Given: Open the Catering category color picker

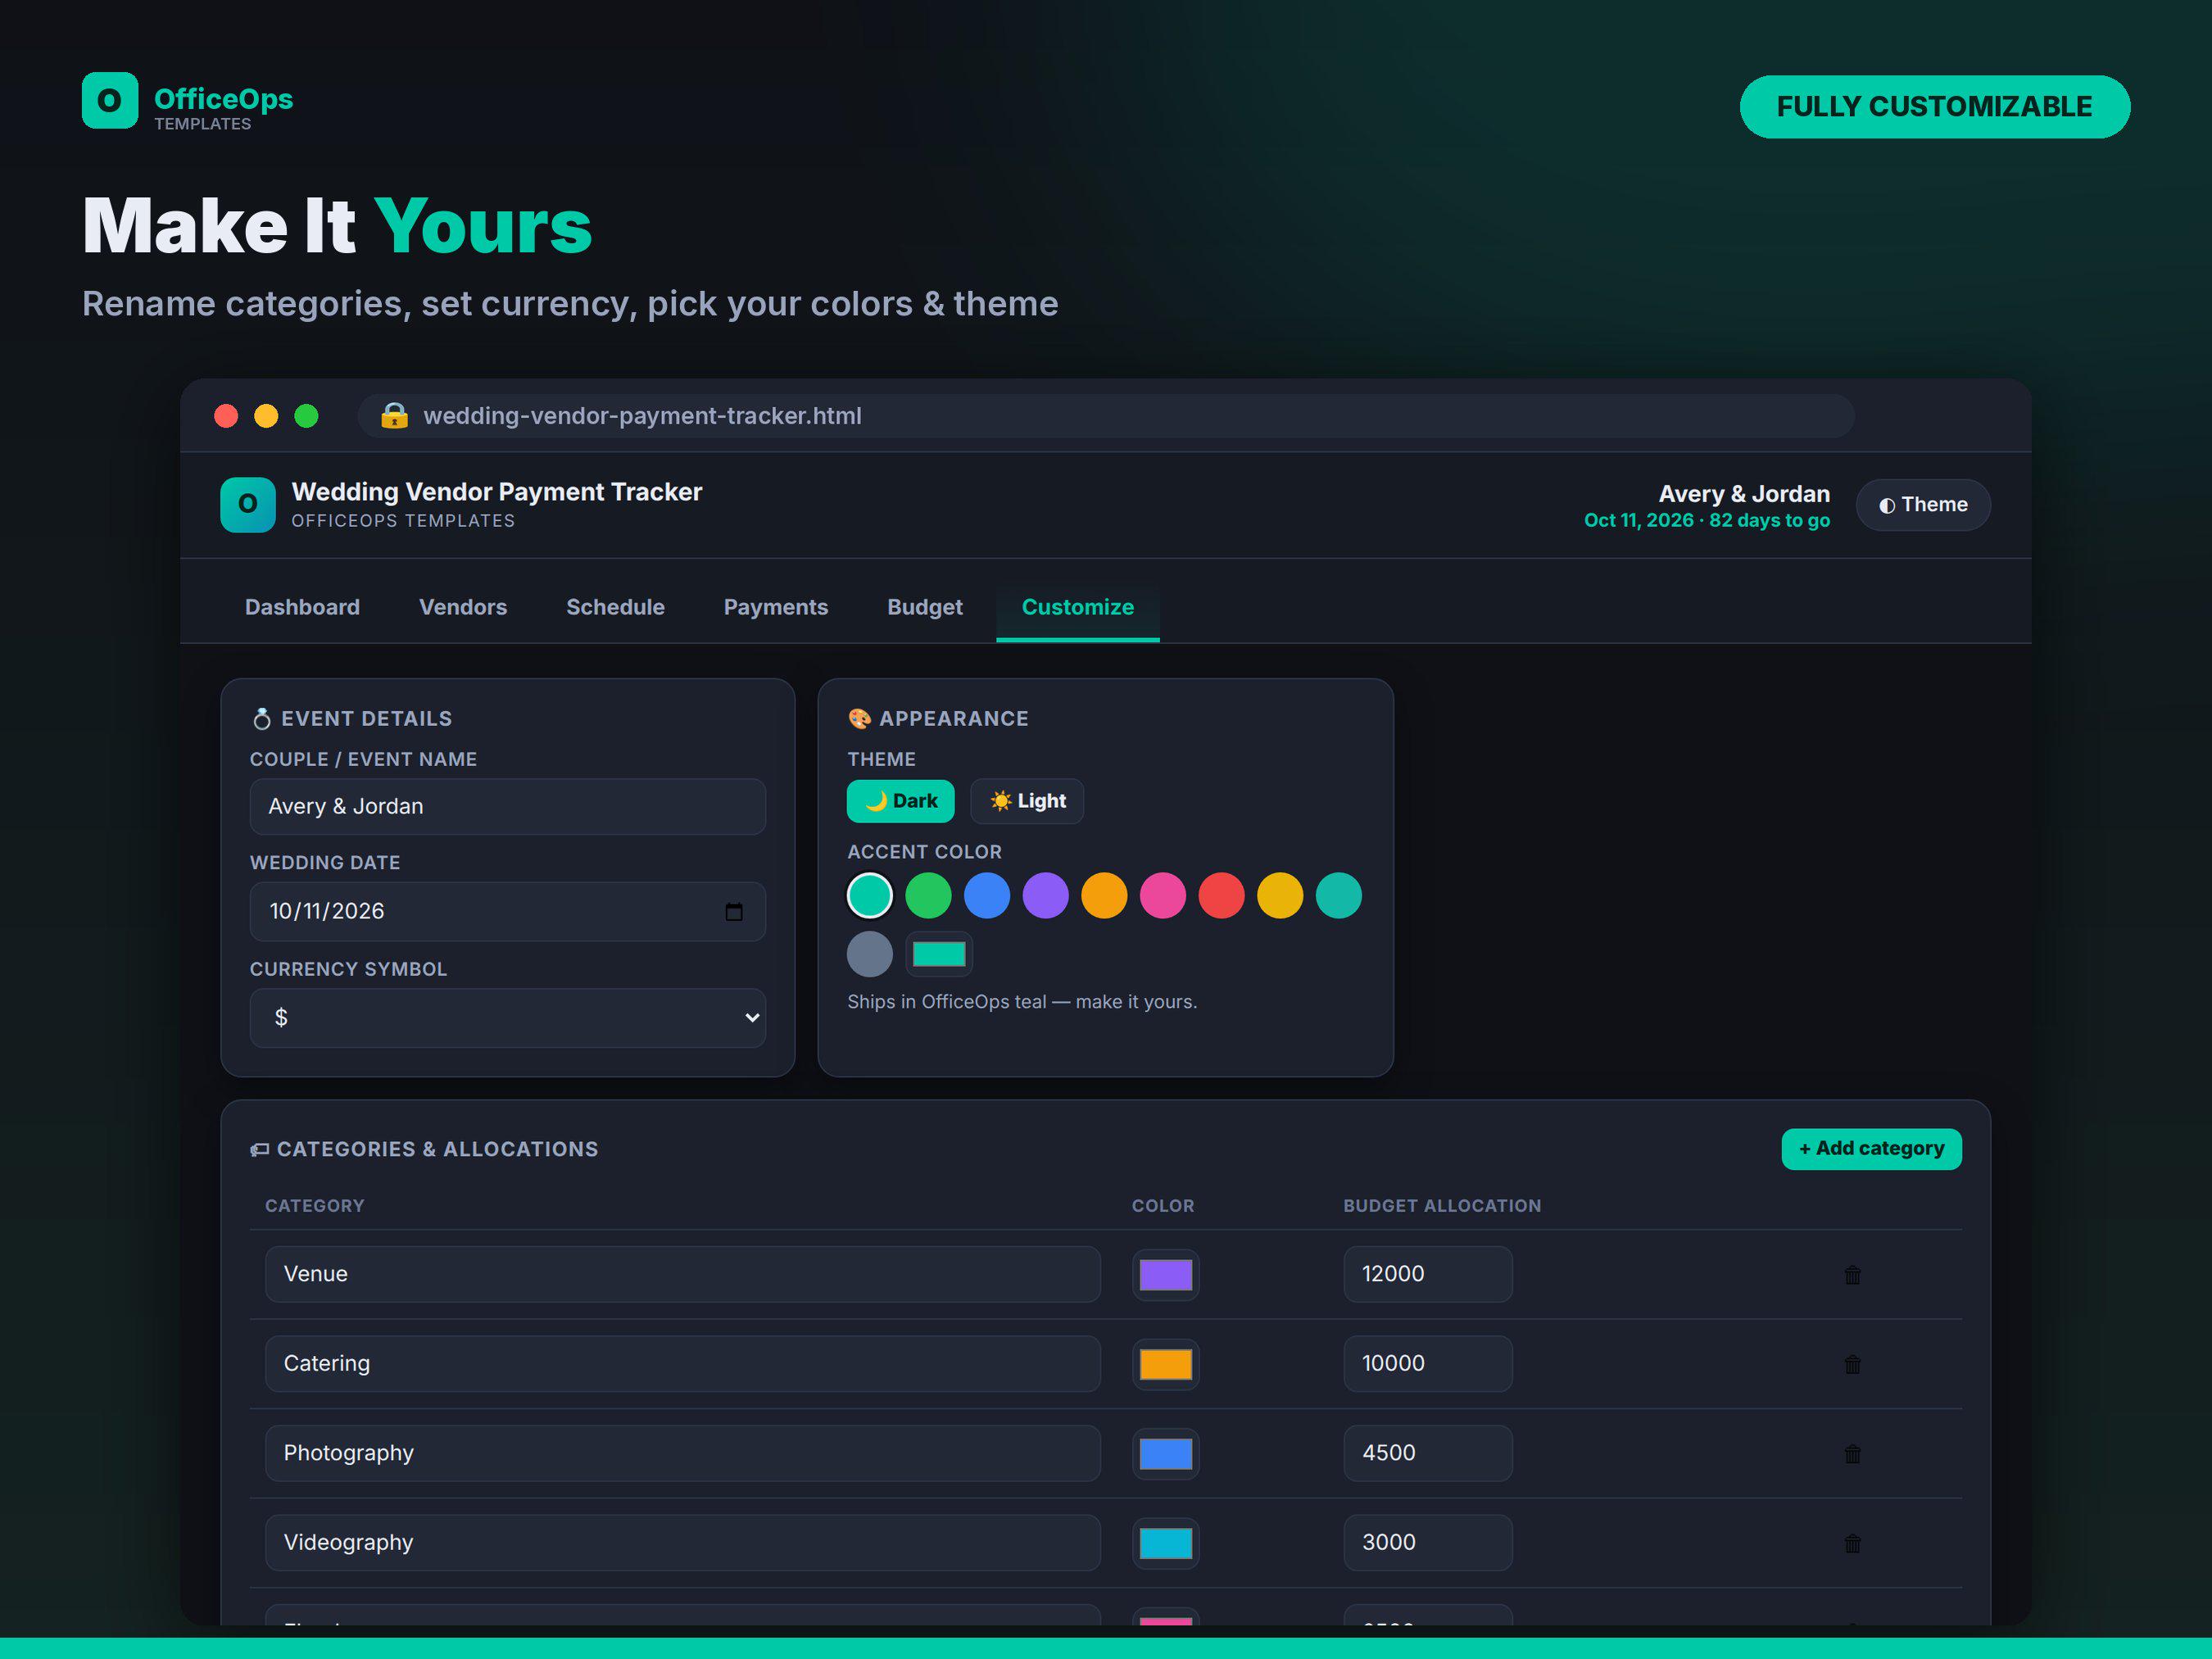Looking at the screenshot, I should click(x=1166, y=1364).
